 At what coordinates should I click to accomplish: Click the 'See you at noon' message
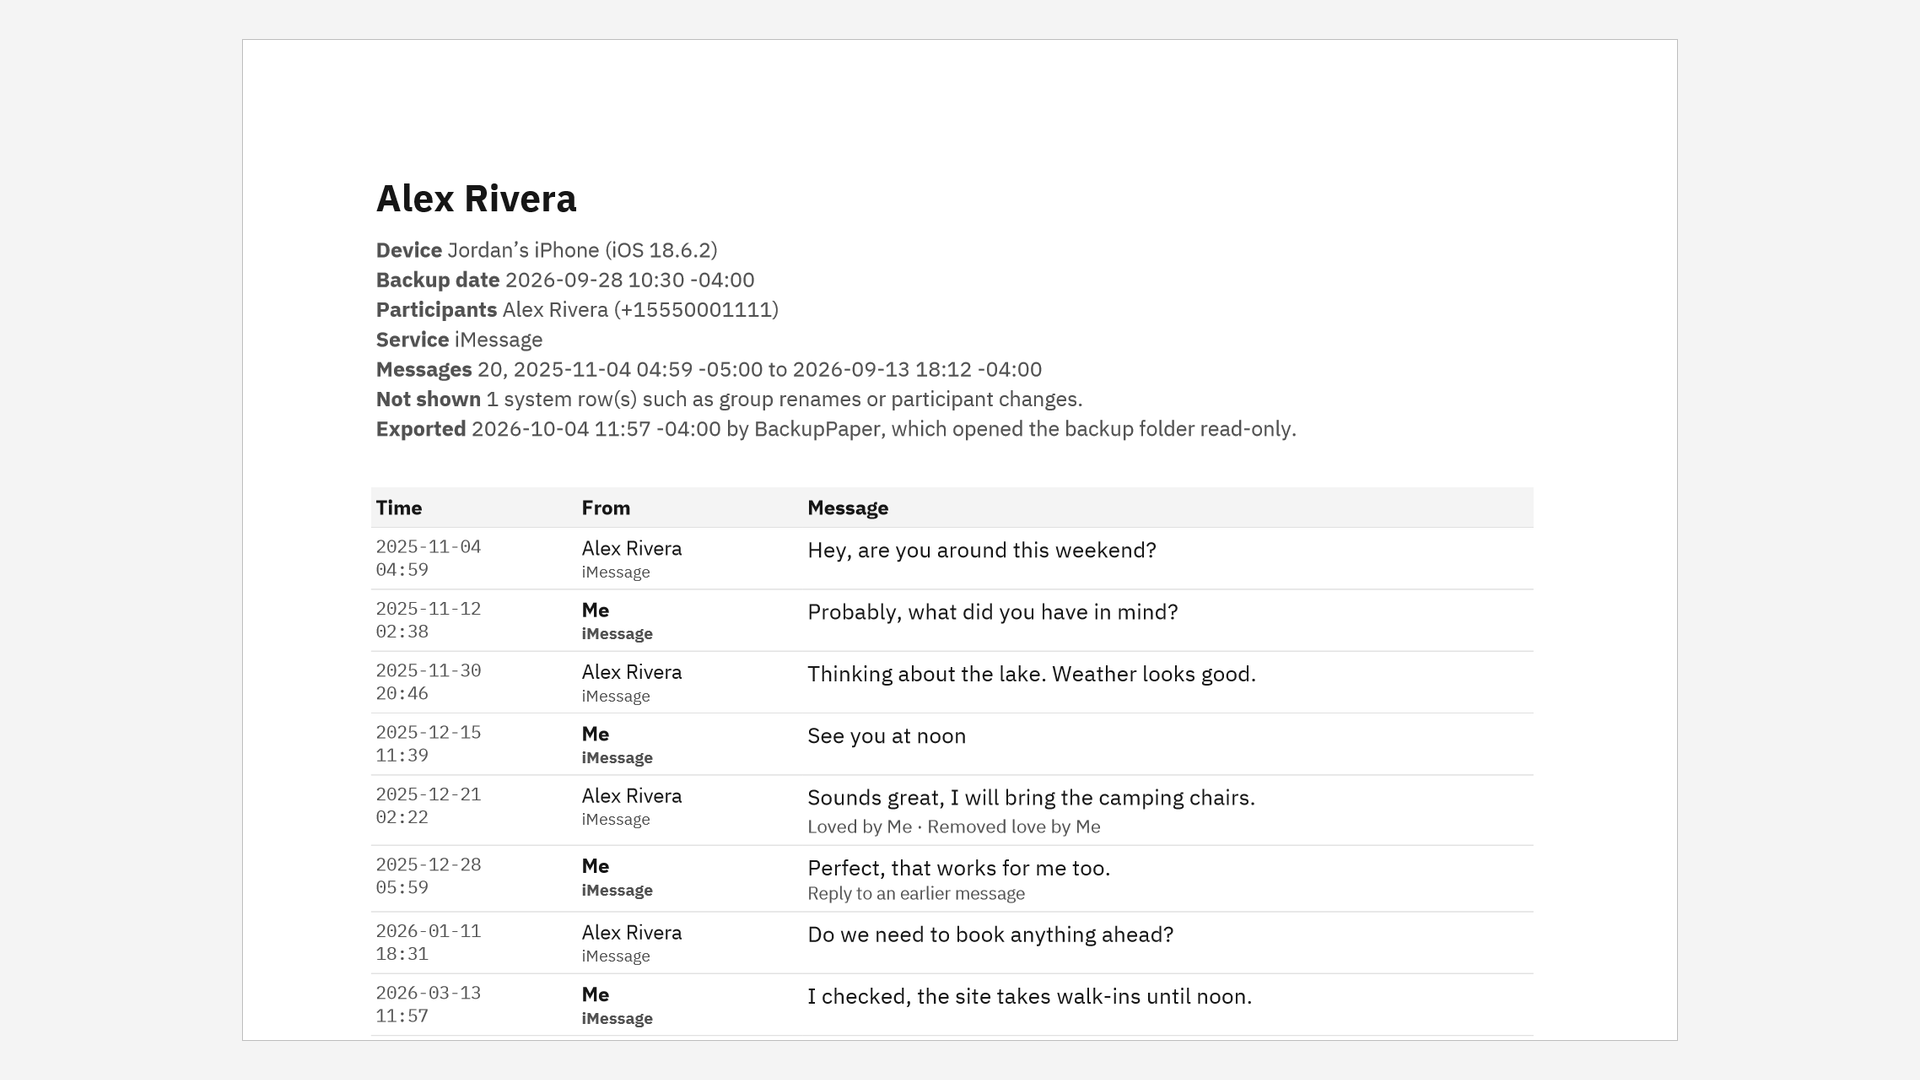pos(887,736)
